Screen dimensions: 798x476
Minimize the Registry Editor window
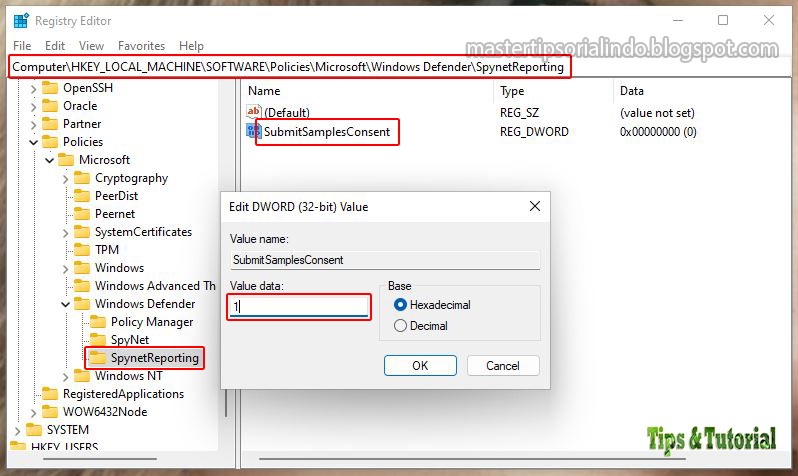coord(678,20)
